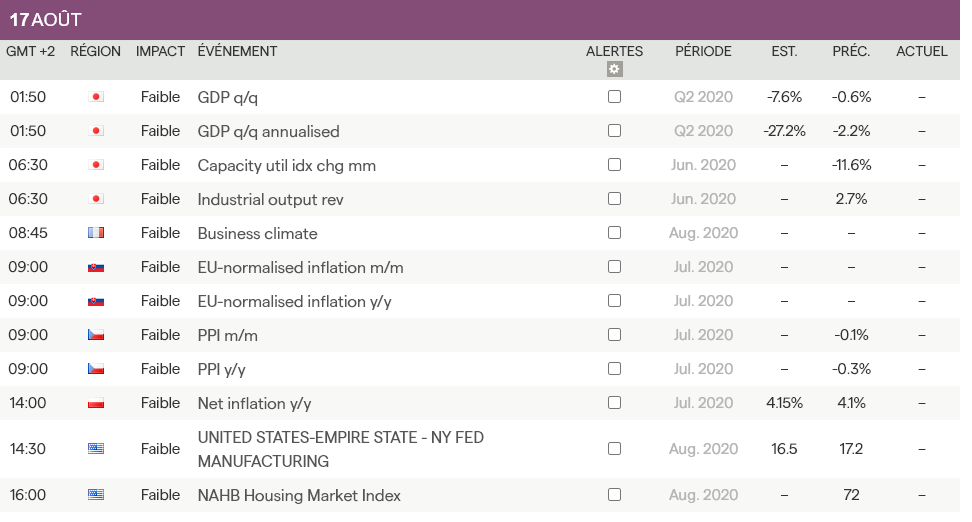This screenshot has width=972, height=522.
Task: Open the alerts settings gear icon
Action: coord(614,69)
